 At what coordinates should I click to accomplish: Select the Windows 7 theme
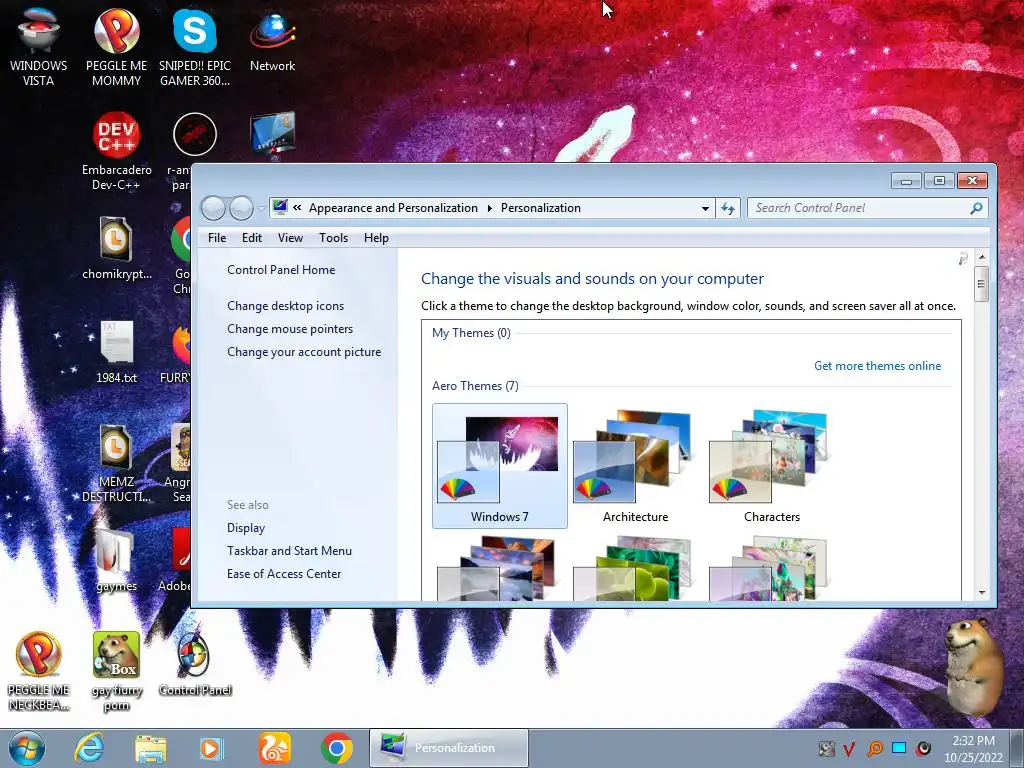500,466
